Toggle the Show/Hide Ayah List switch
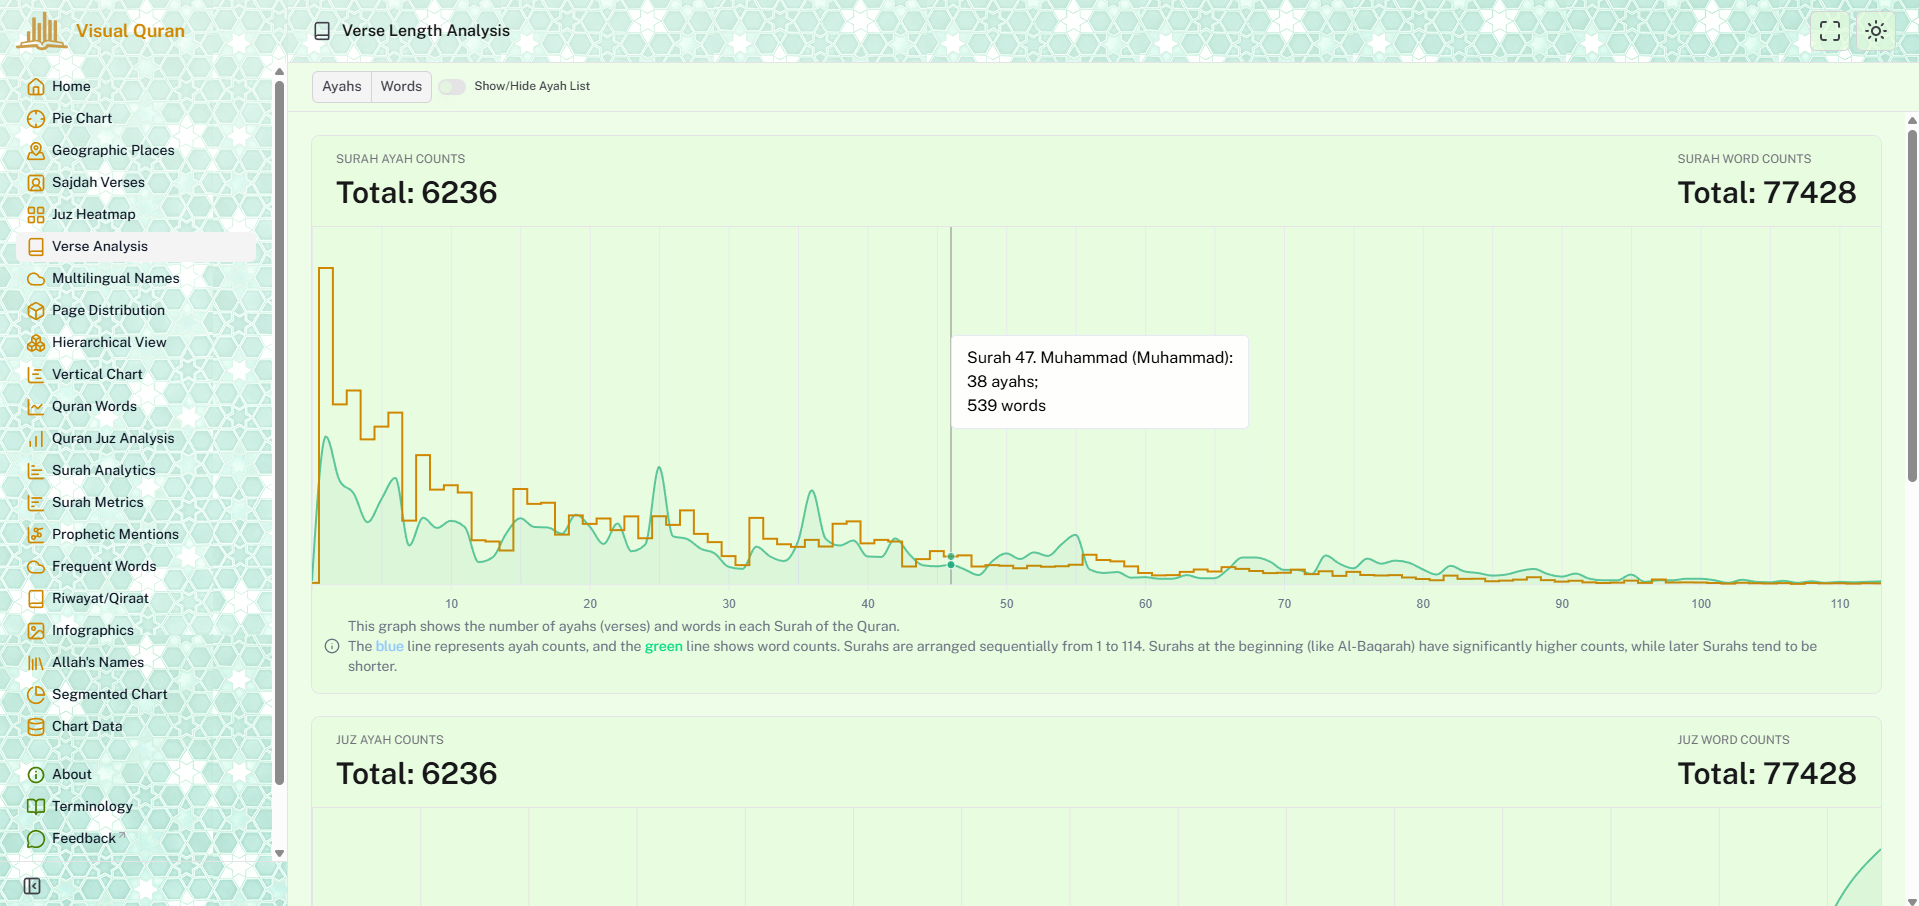This screenshot has width=1919, height=906. (452, 87)
